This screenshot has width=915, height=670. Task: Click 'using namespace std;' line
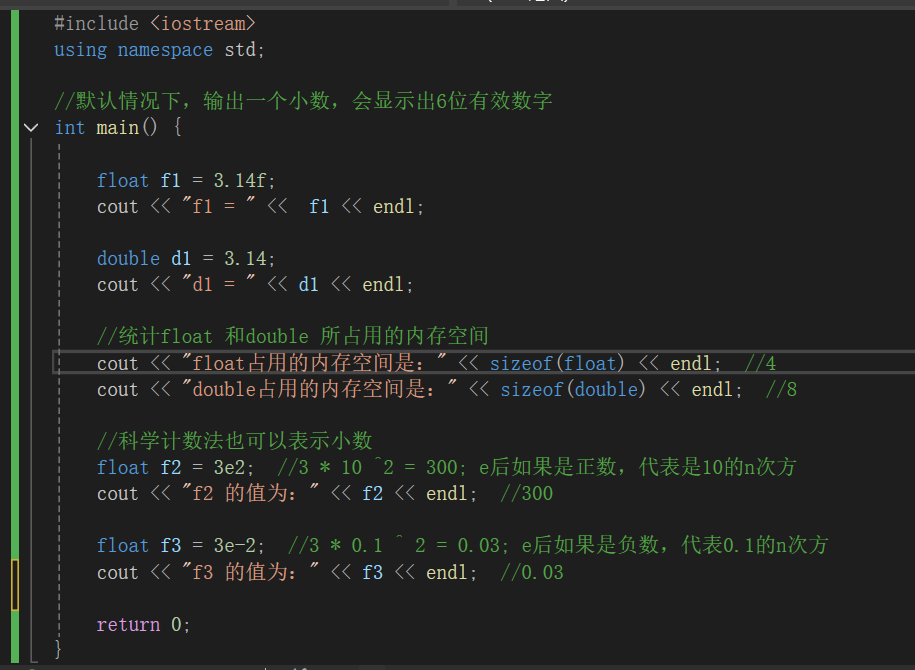tap(159, 50)
